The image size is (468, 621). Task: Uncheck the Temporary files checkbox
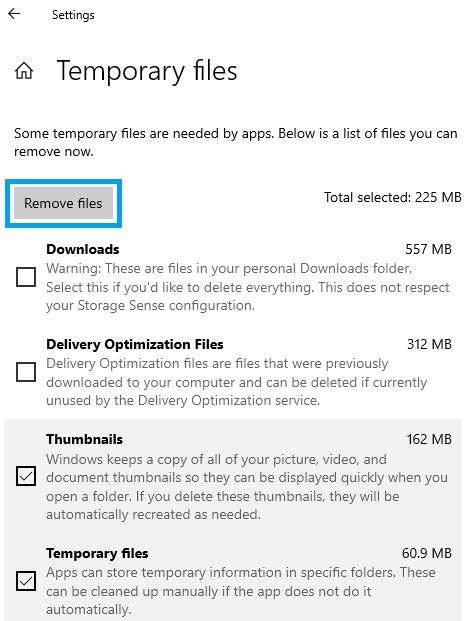pos(26,581)
